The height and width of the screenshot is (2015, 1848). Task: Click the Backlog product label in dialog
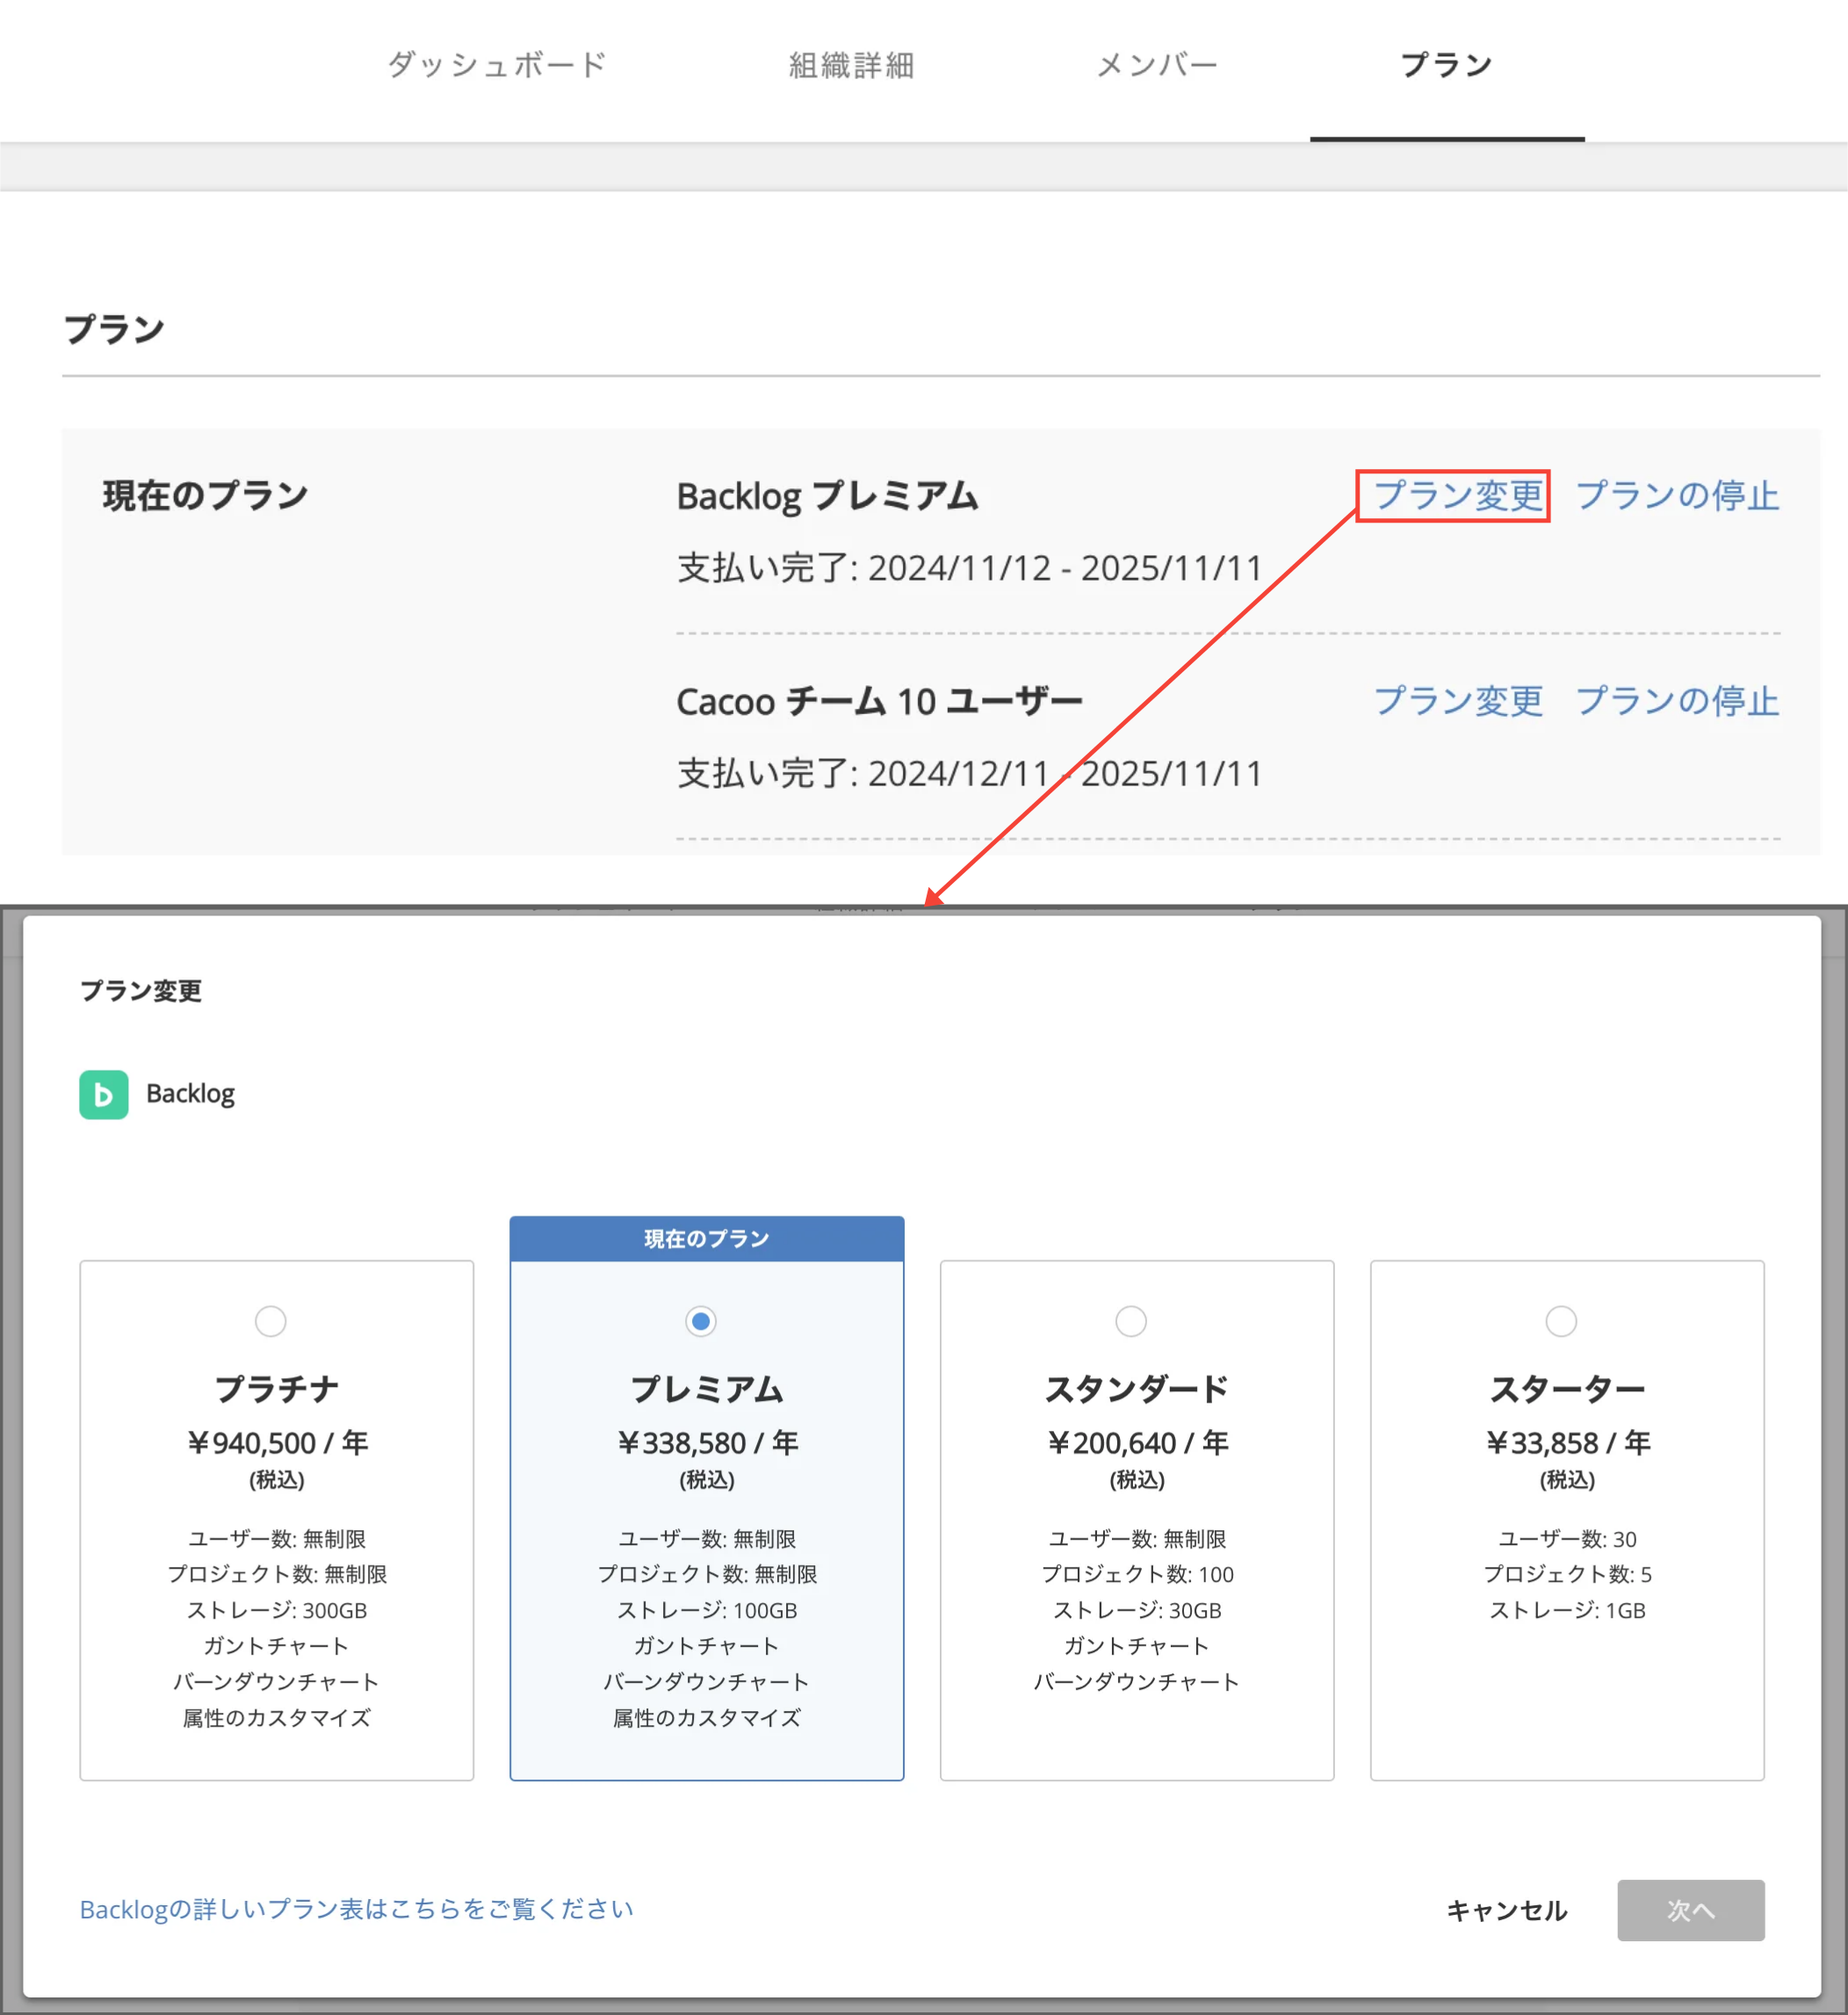click(190, 1094)
